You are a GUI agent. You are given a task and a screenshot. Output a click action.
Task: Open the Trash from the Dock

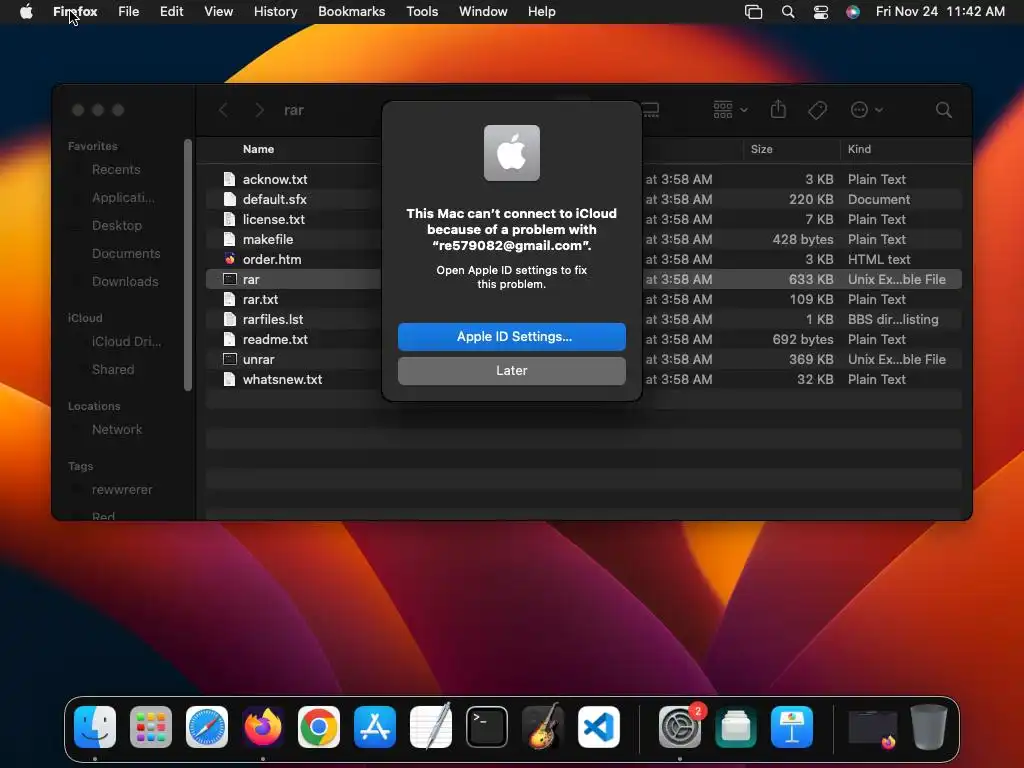click(929, 727)
